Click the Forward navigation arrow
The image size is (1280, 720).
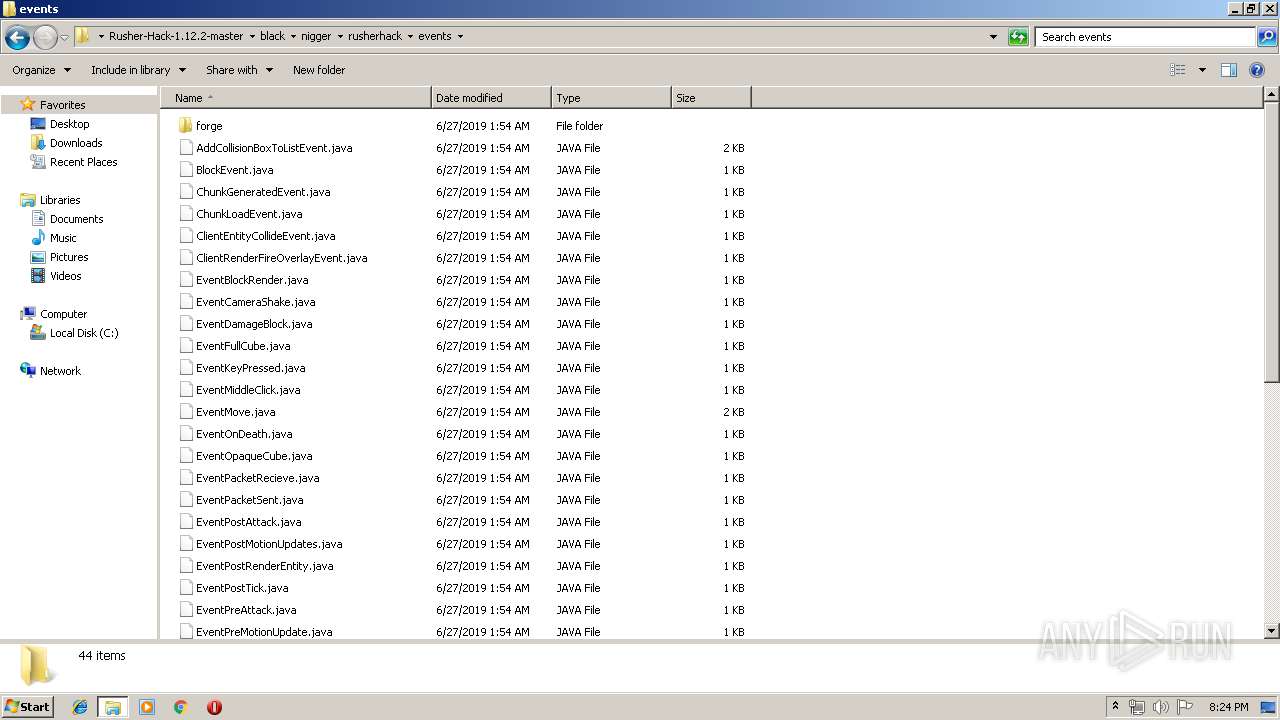point(45,37)
